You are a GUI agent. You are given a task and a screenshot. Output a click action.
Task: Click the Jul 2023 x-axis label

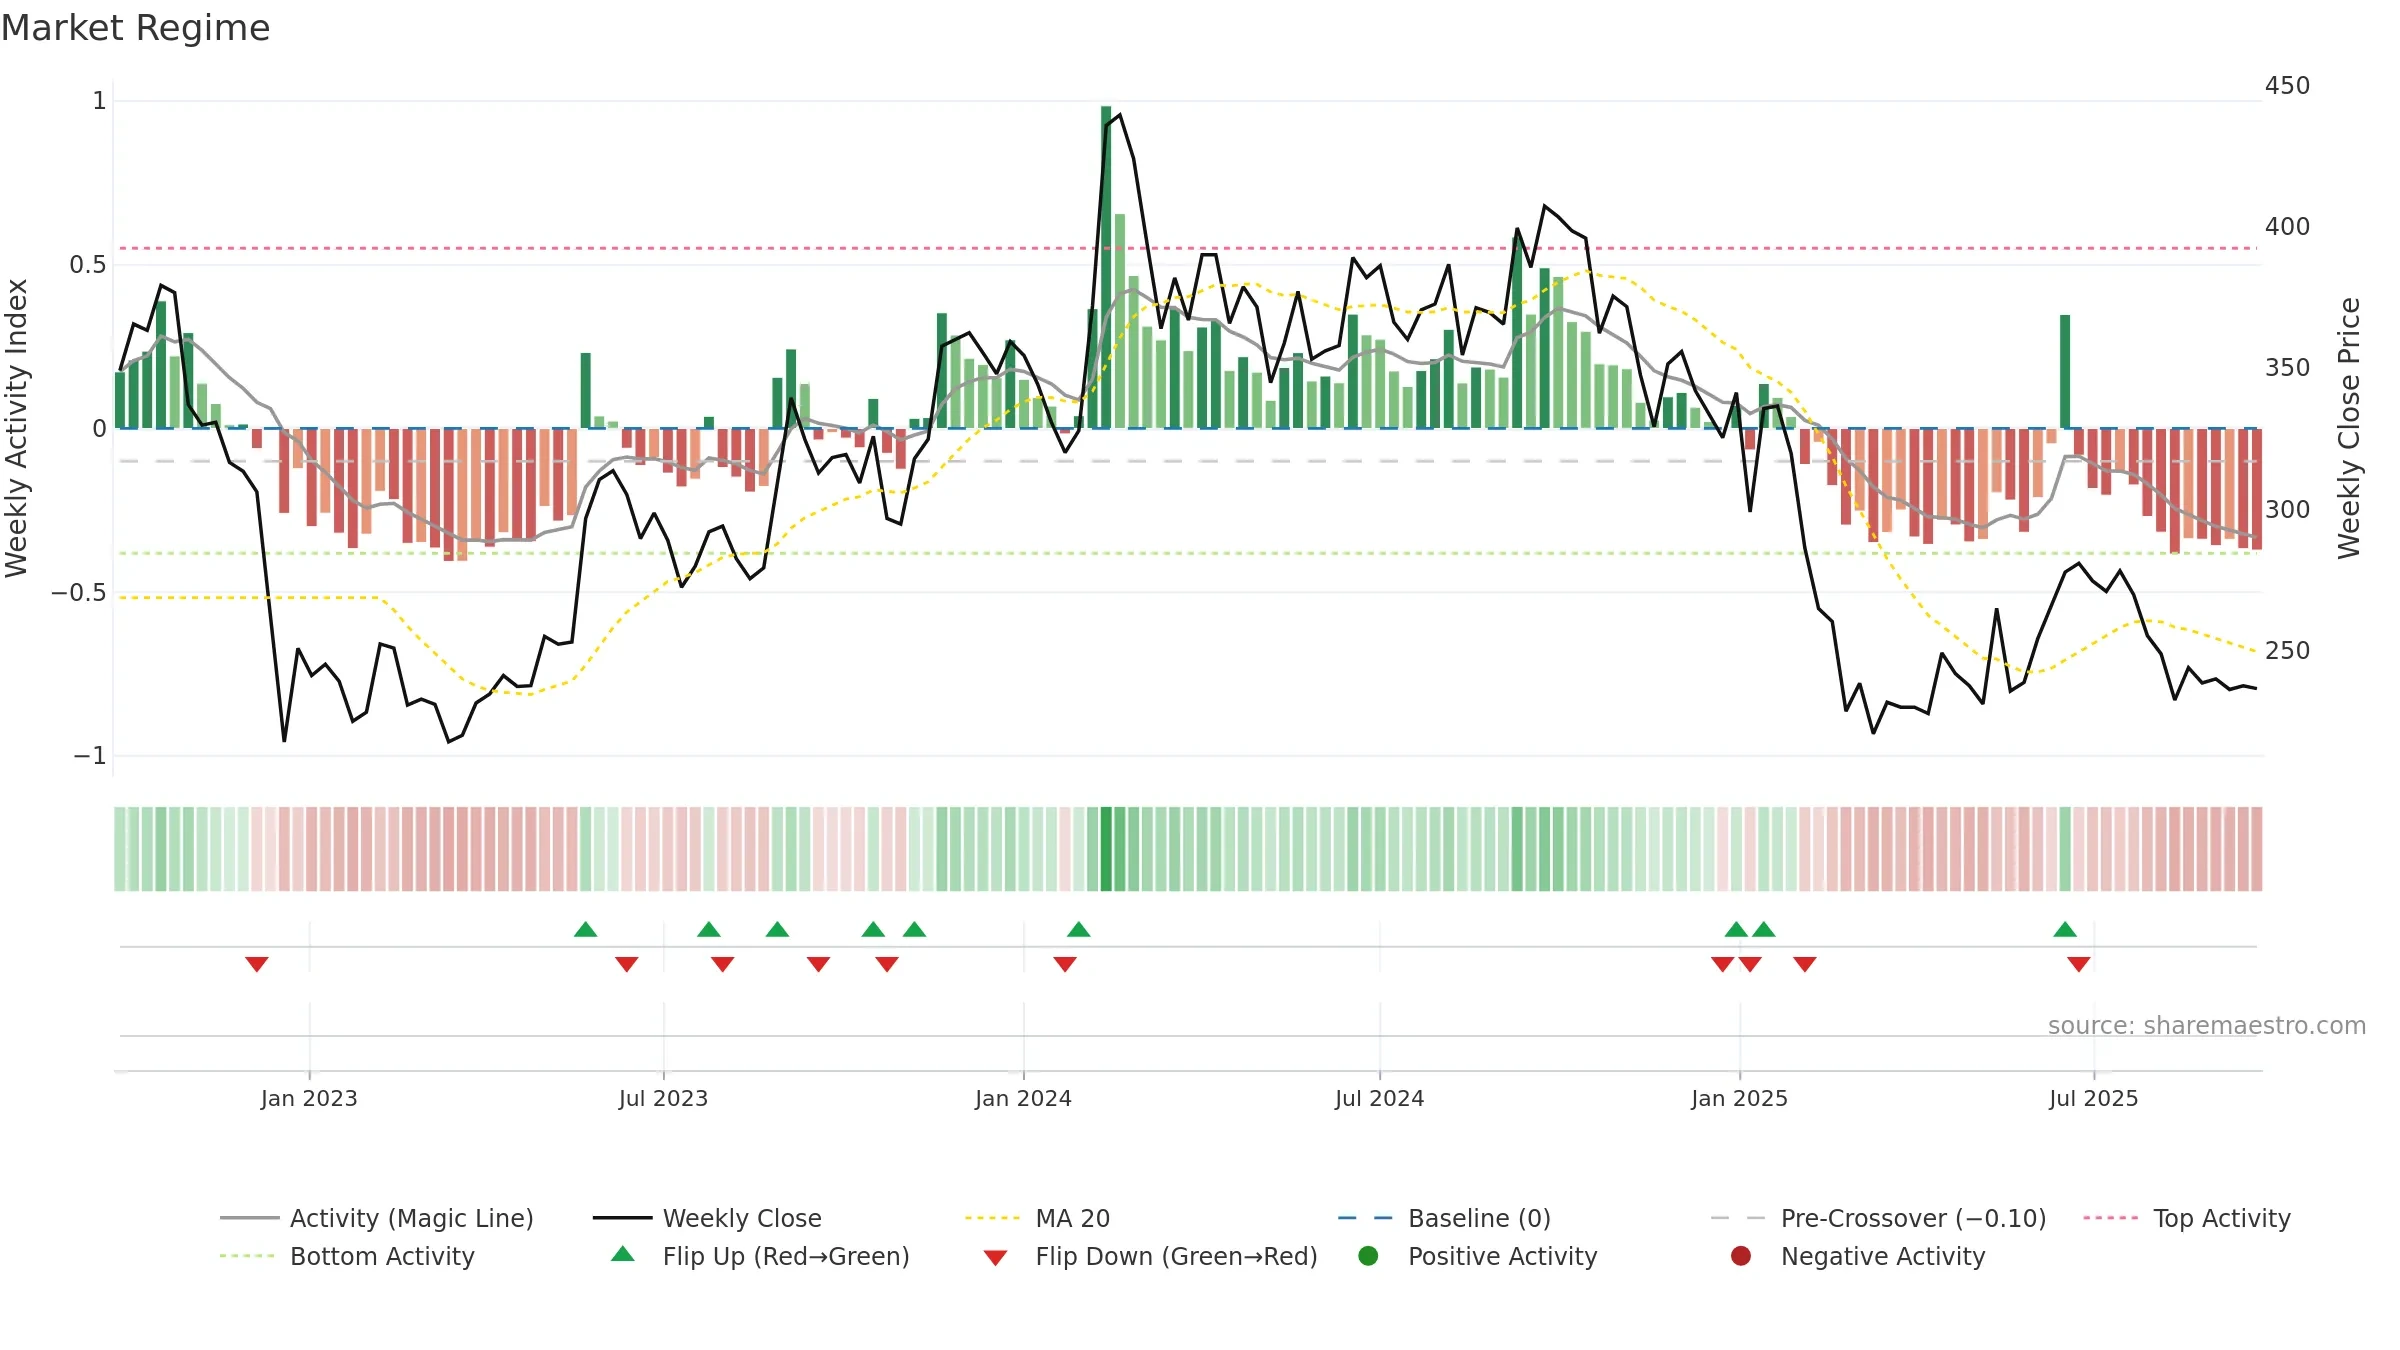(663, 1098)
